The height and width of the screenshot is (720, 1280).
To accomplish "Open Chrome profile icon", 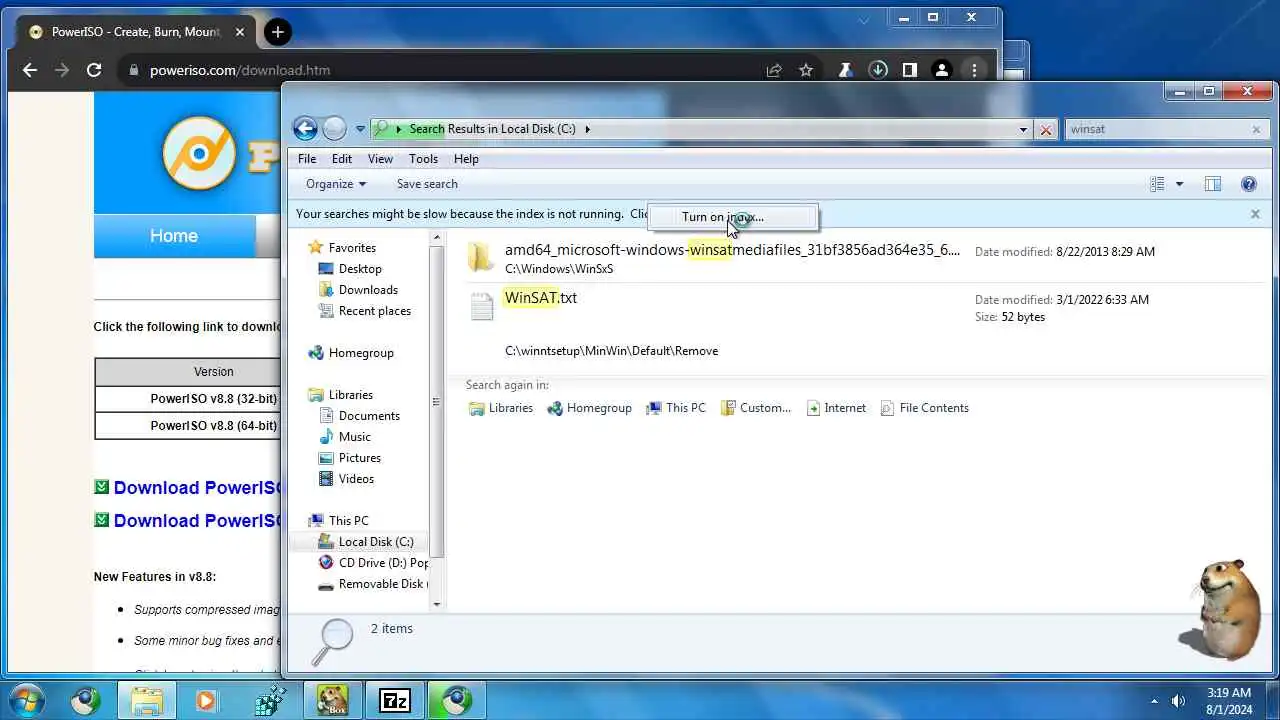I will pos(941,70).
